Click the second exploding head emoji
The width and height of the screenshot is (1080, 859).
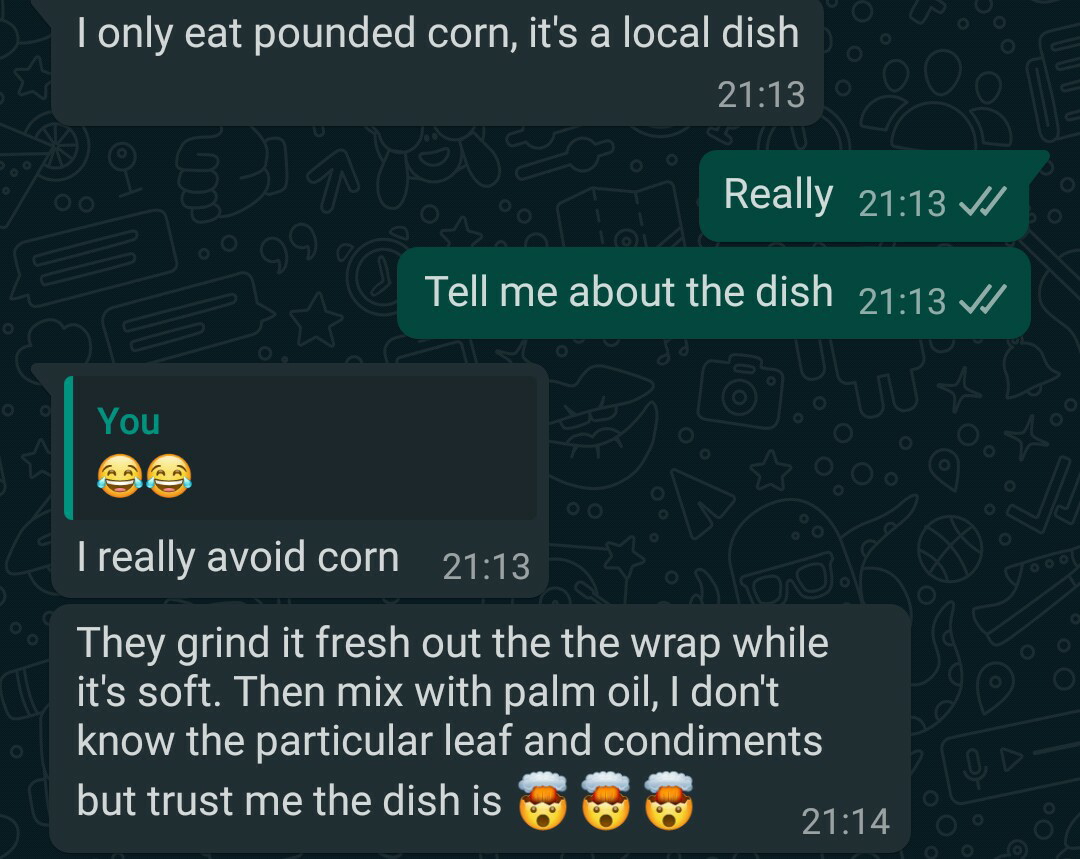tap(605, 800)
